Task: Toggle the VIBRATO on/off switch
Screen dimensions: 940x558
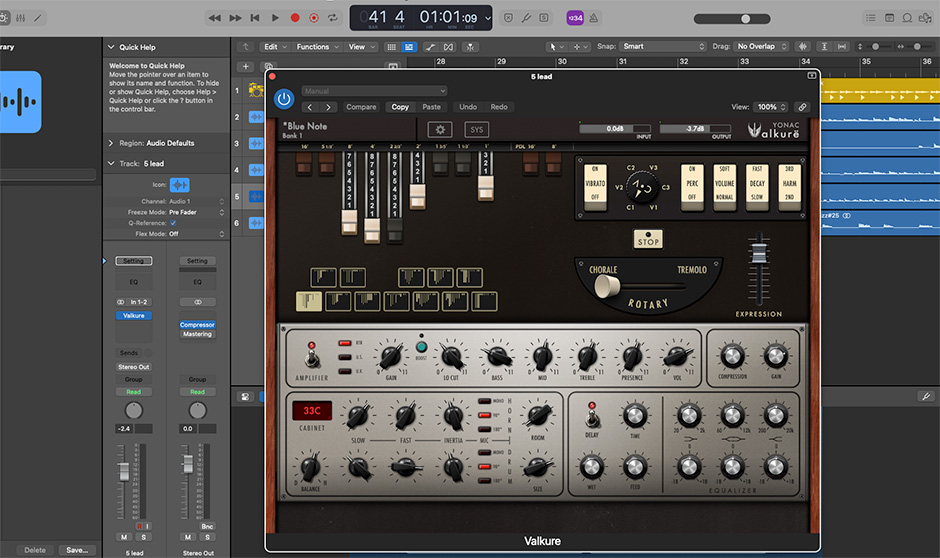Action: (x=596, y=183)
